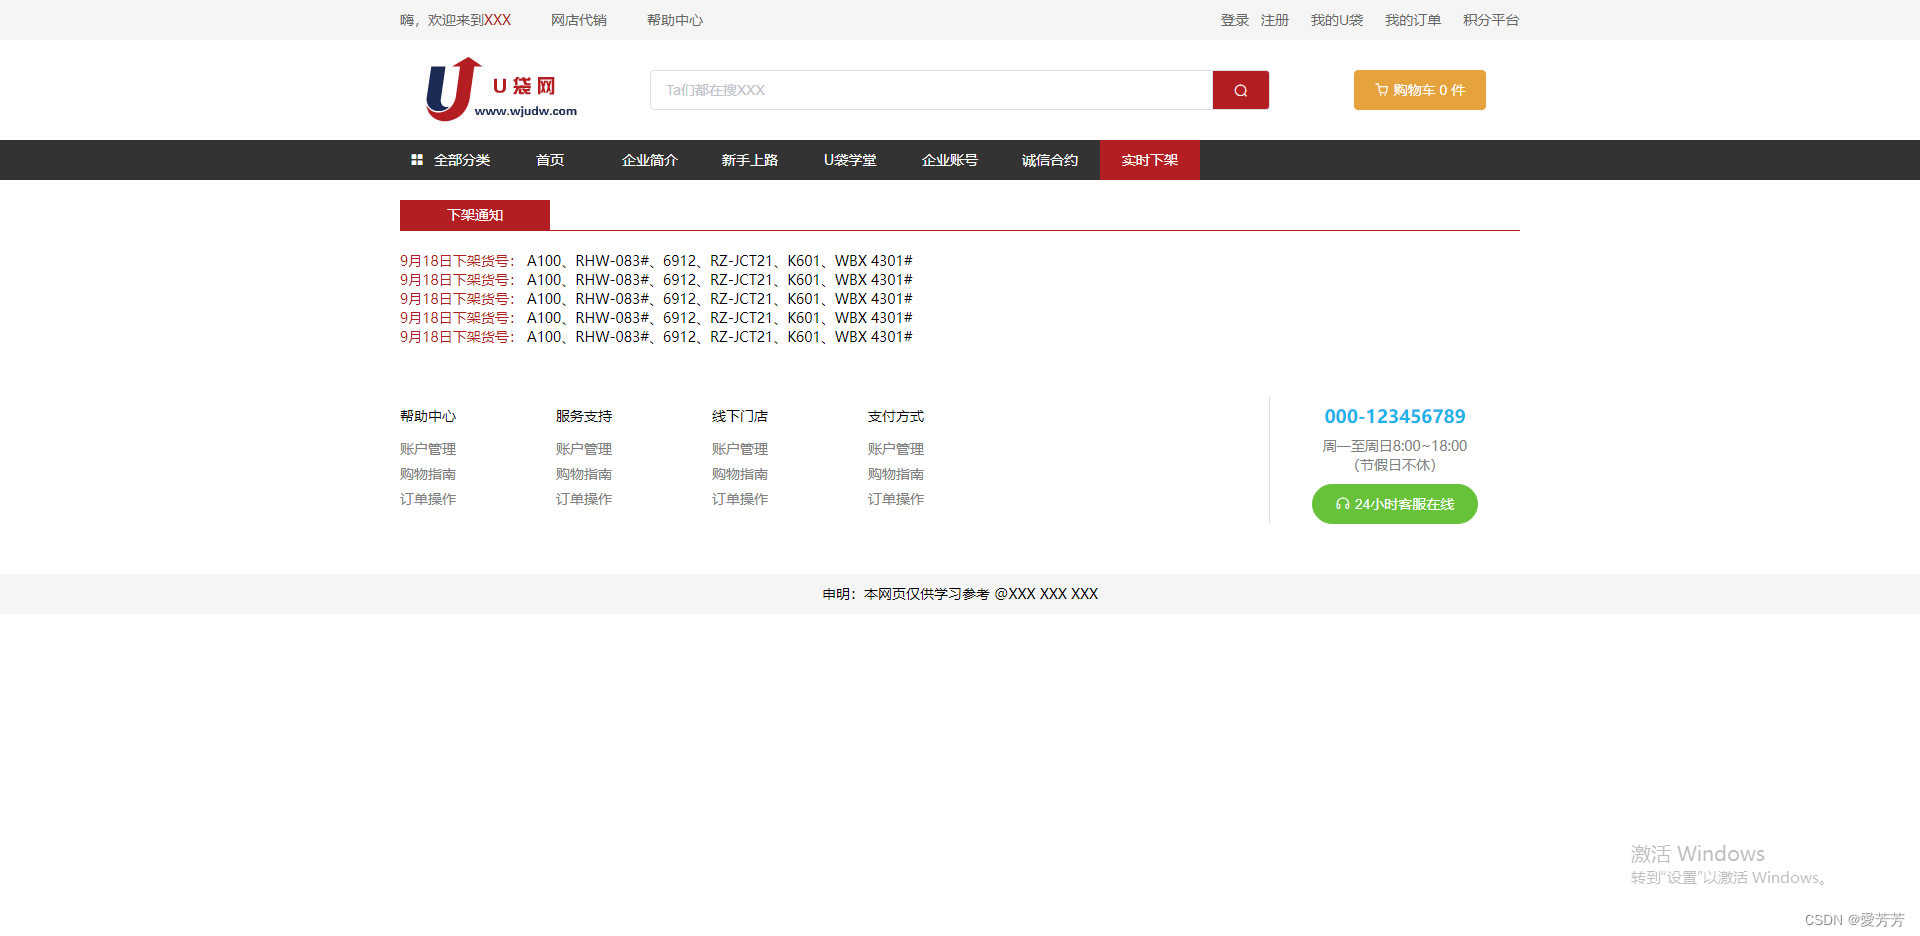Click the 支付方式 footer column heading
The image size is (1920, 936).
[896, 416]
